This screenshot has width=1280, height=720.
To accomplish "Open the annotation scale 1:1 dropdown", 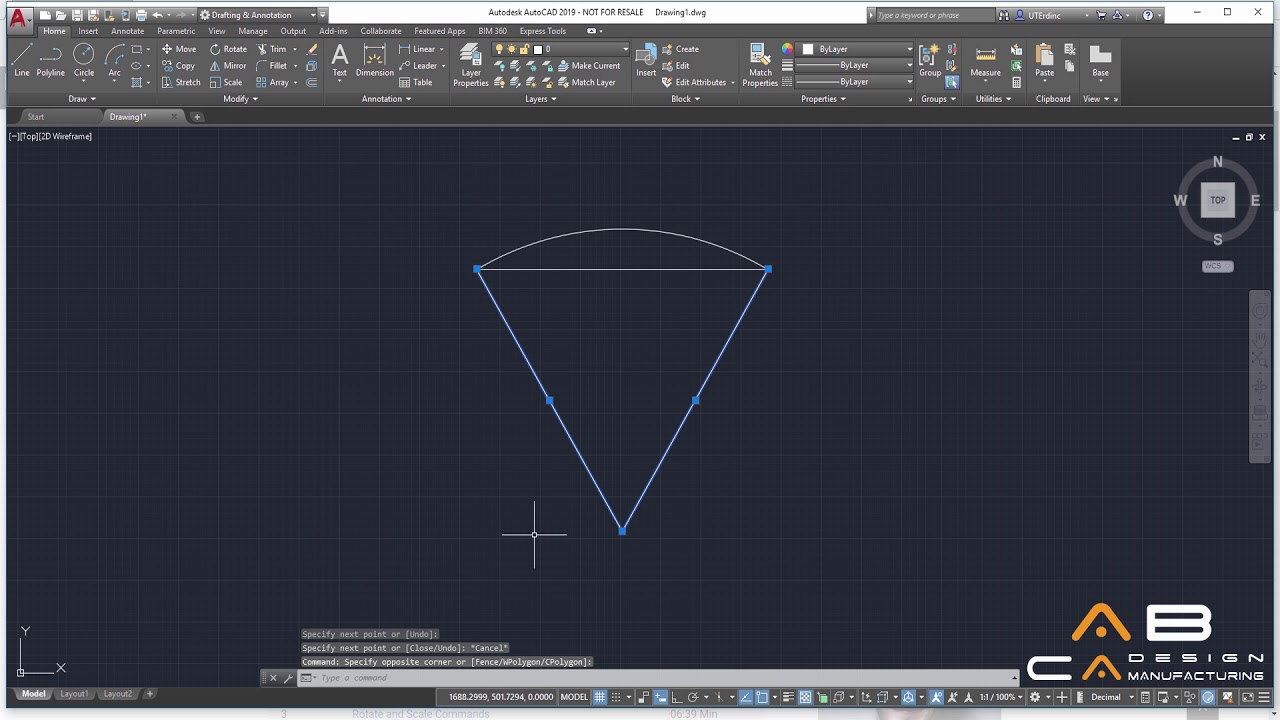I will (x=999, y=697).
